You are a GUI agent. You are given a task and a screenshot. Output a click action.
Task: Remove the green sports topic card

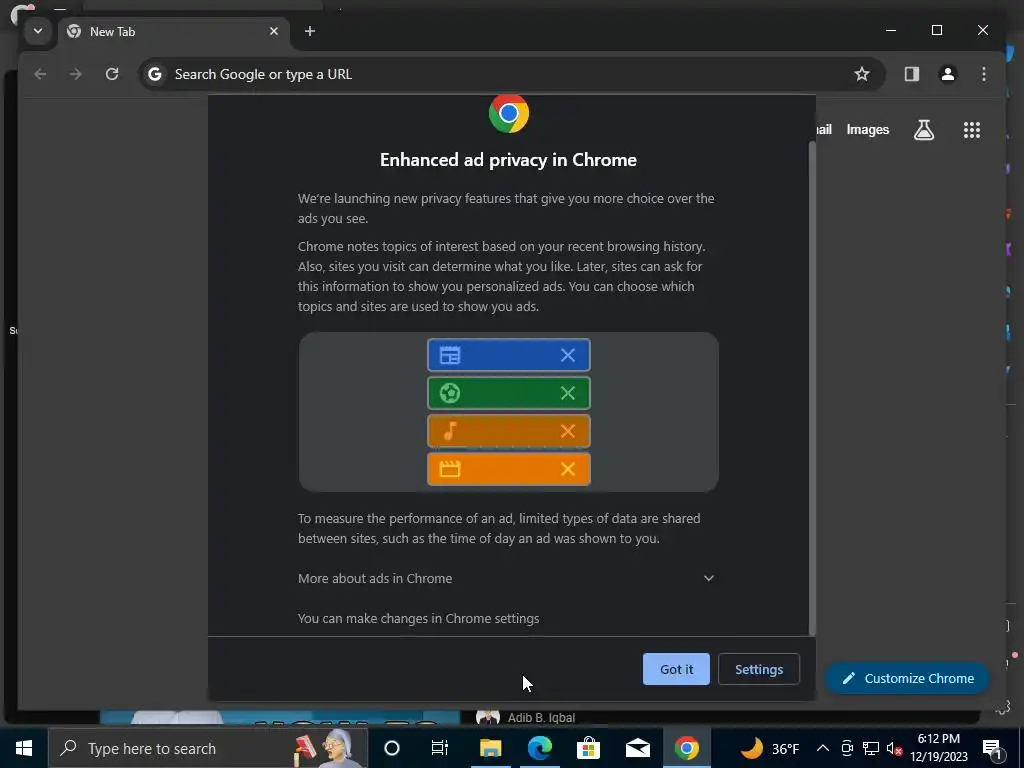pyautogui.click(x=568, y=393)
